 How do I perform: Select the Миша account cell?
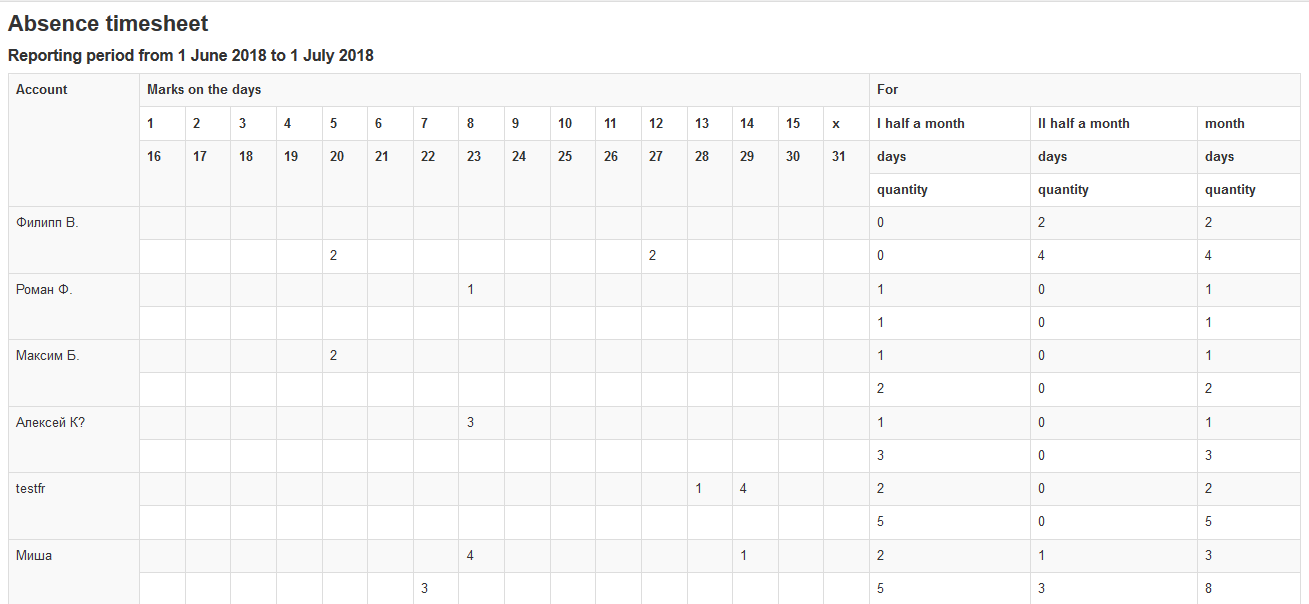point(74,572)
